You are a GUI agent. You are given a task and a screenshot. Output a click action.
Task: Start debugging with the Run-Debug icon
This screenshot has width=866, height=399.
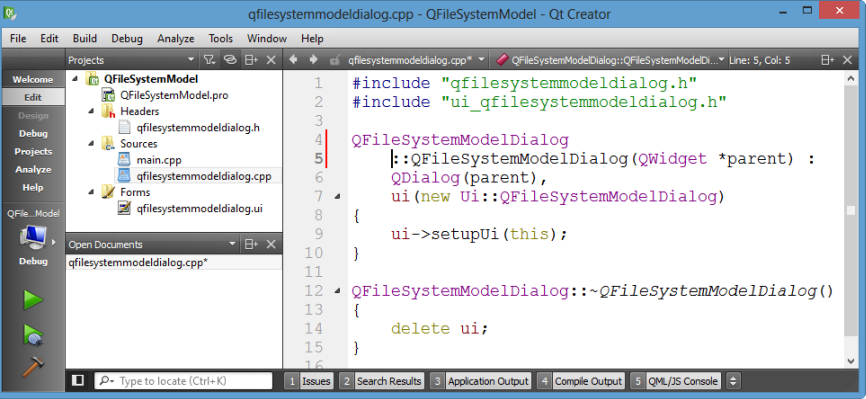point(33,335)
